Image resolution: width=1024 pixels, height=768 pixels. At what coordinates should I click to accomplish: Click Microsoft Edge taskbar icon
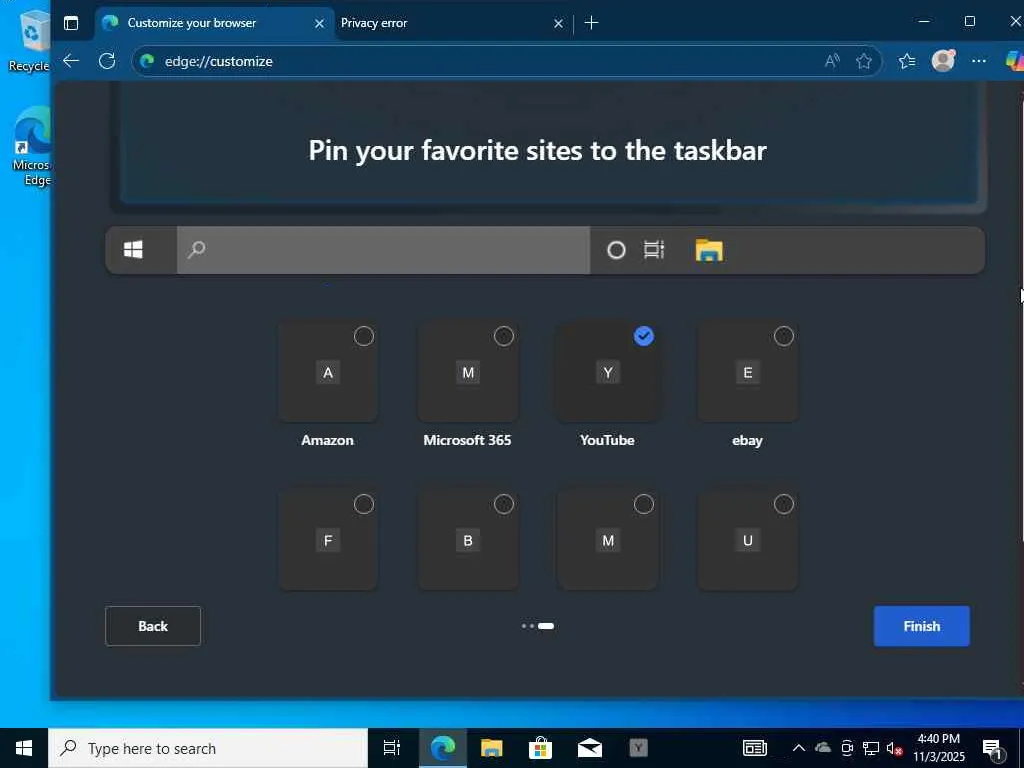pyautogui.click(x=443, y=748)
